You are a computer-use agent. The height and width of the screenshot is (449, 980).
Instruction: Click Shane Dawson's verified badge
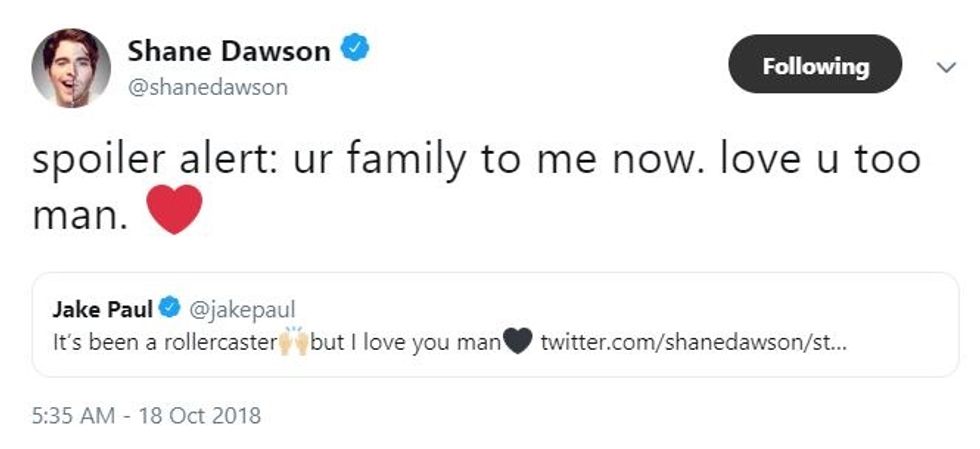(355, 49)
